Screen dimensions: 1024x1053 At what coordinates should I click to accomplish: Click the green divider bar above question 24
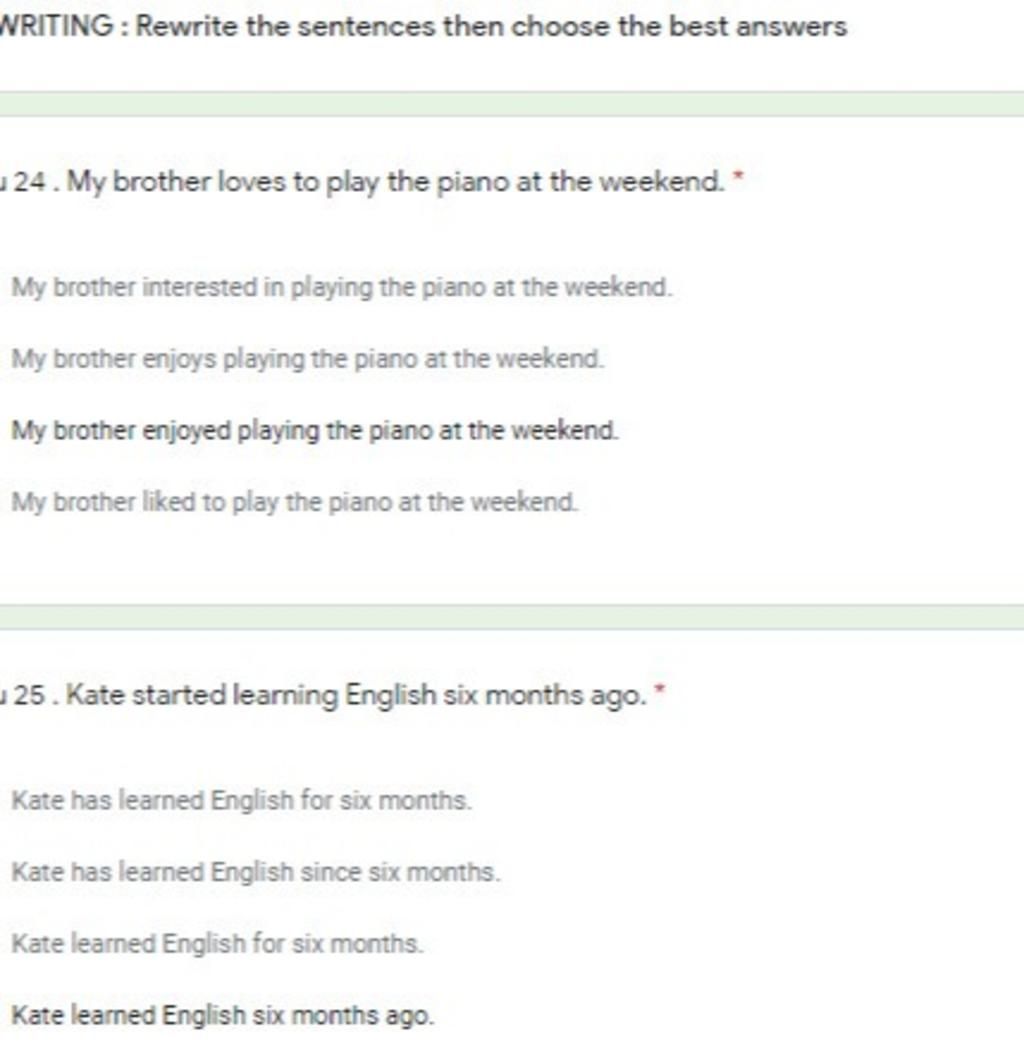[512, 105]
